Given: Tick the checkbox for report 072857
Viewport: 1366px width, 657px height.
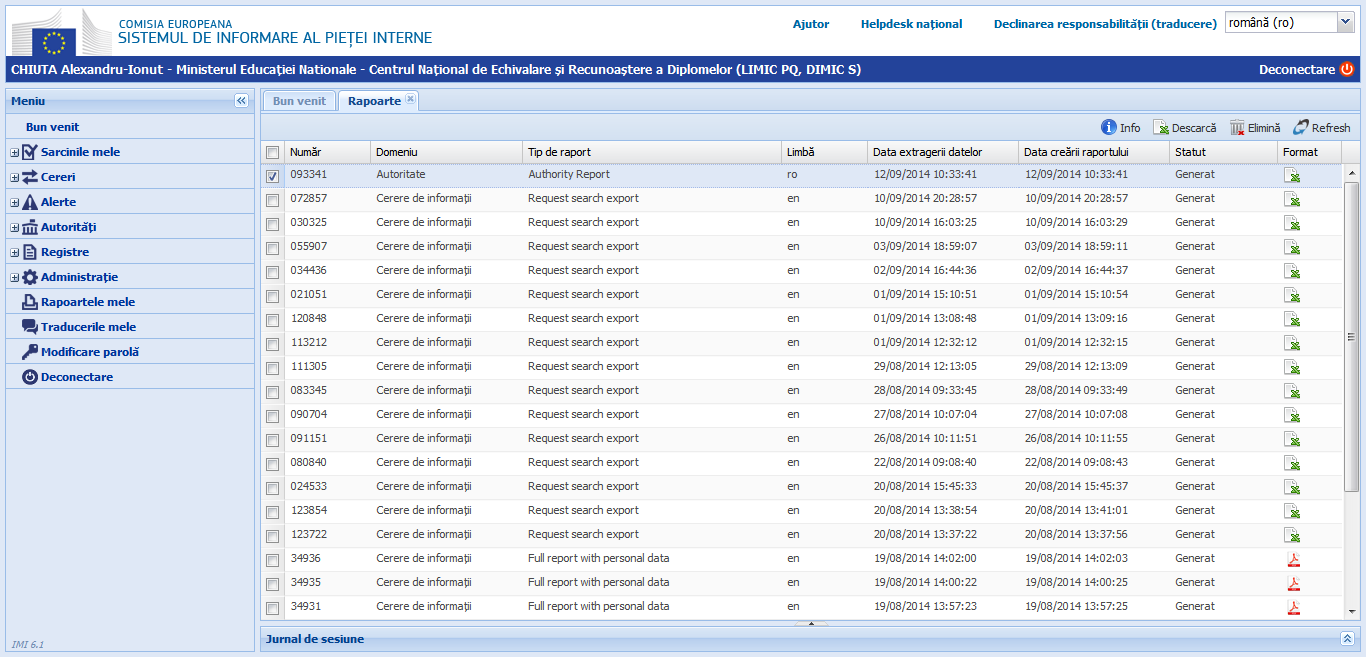Looking at the screenshot, I should (273, 200).
